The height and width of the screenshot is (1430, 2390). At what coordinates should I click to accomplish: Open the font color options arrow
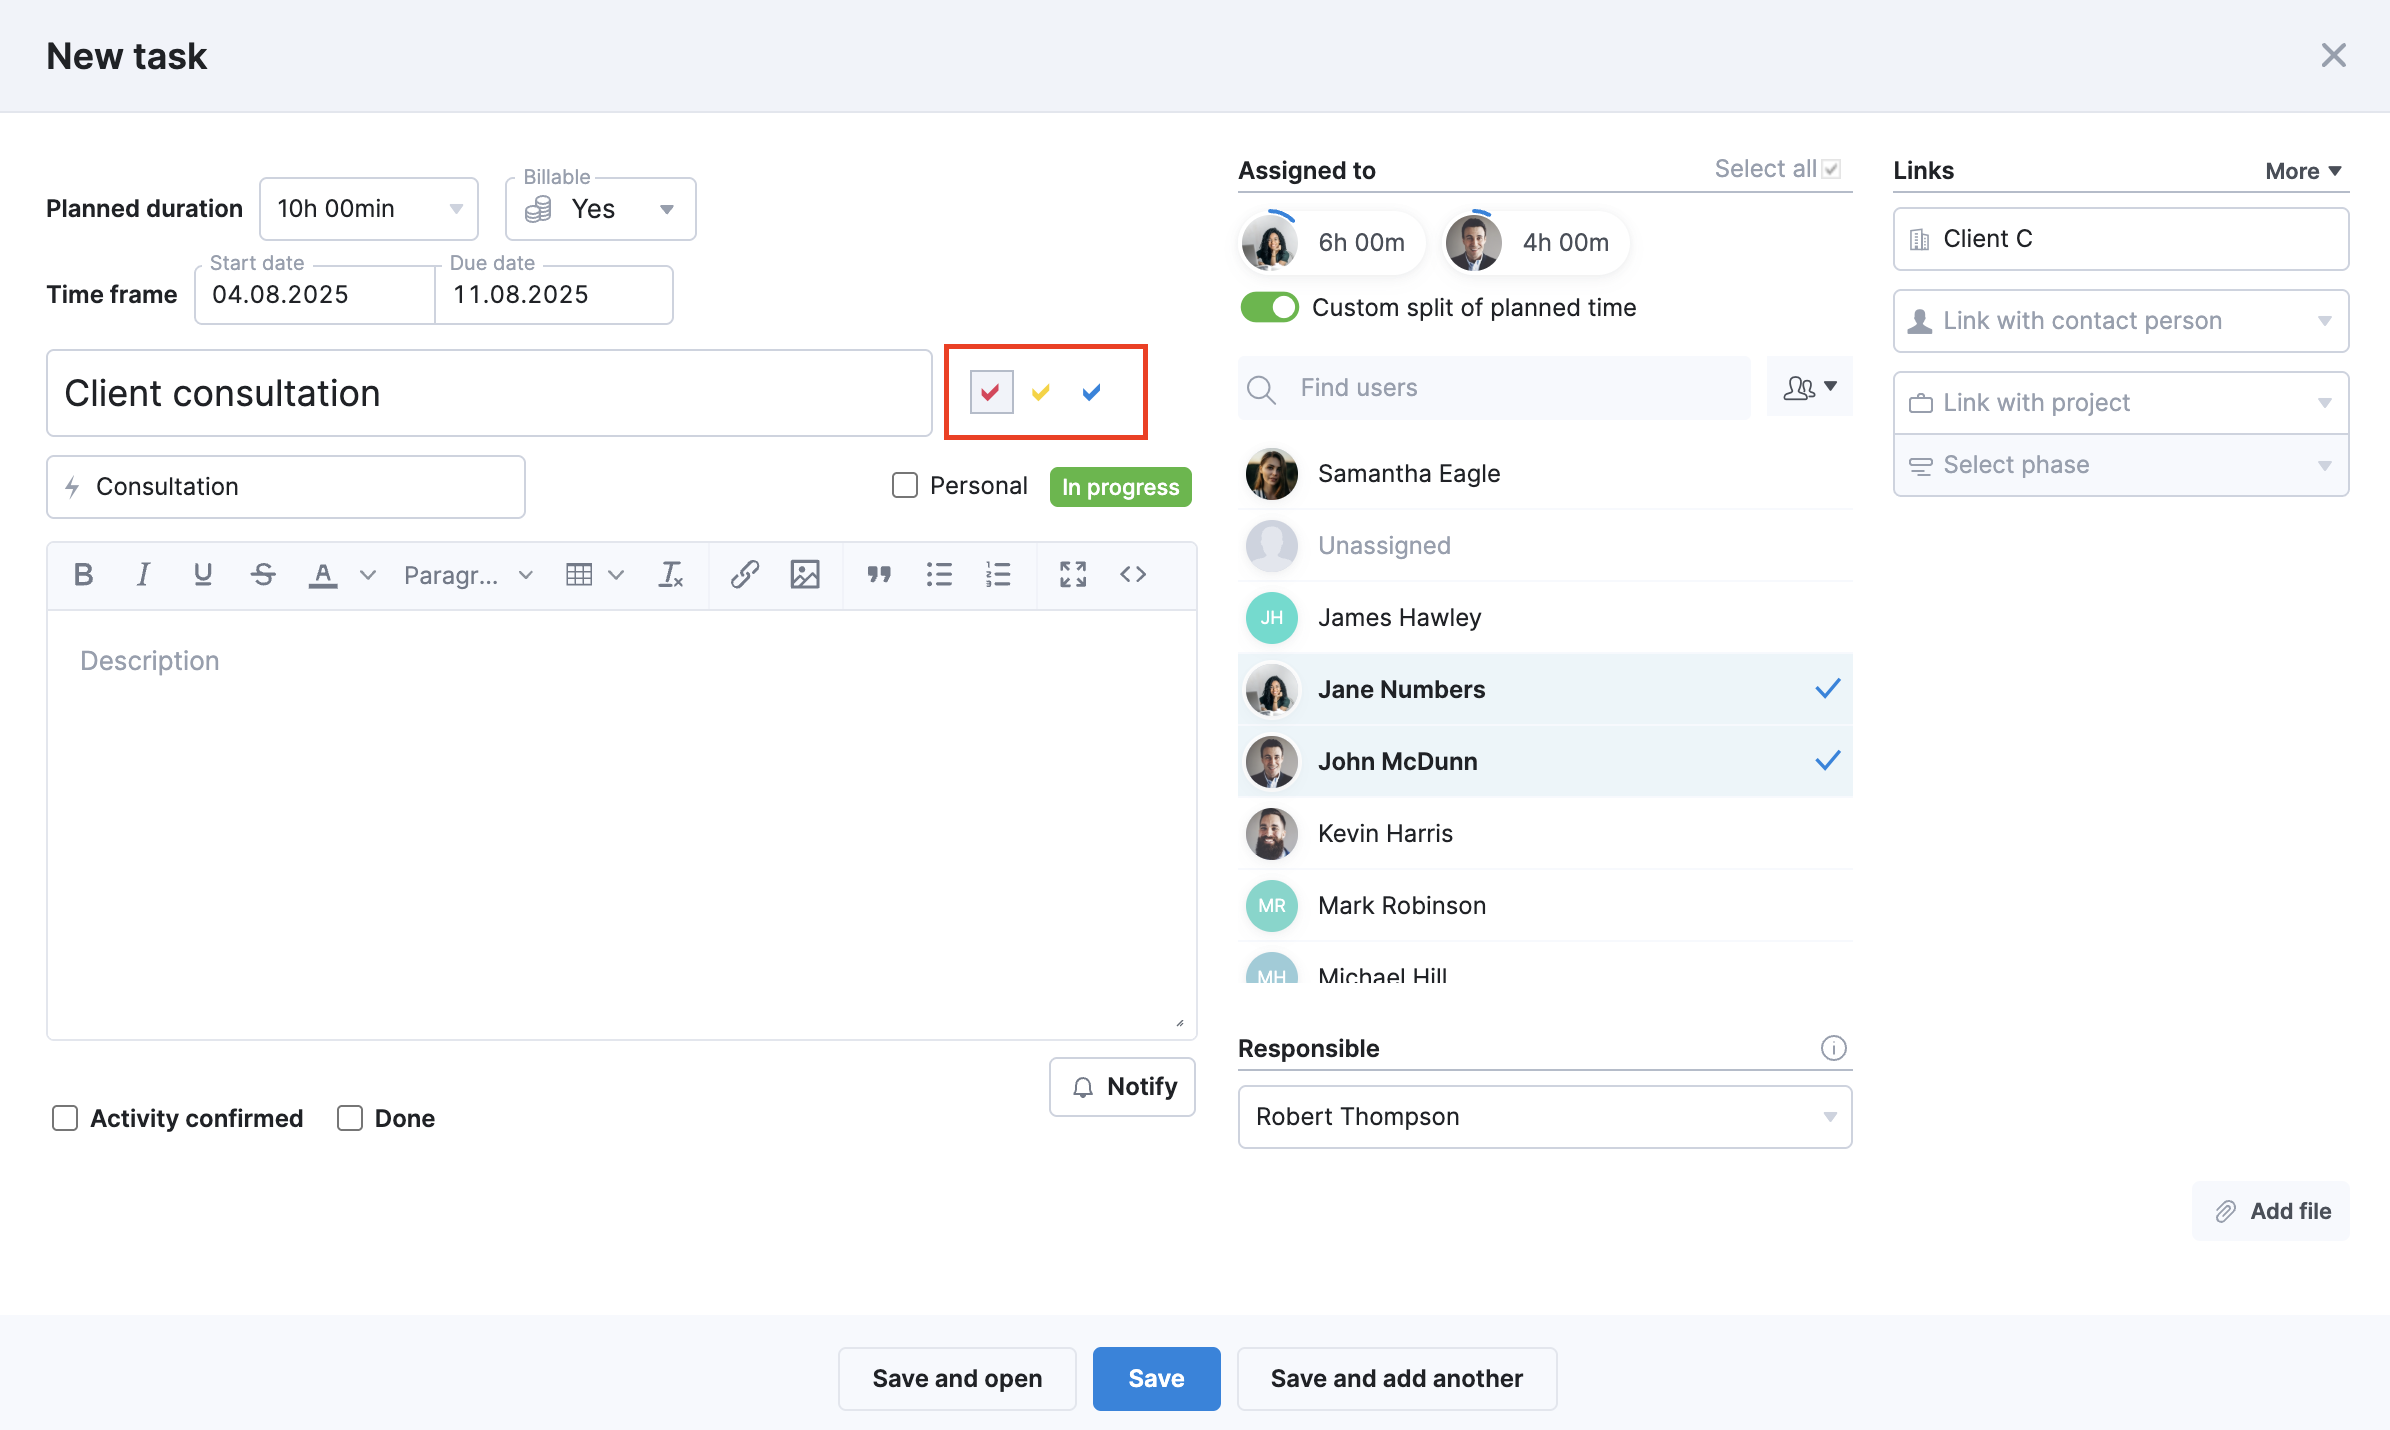tap(368, 575)
